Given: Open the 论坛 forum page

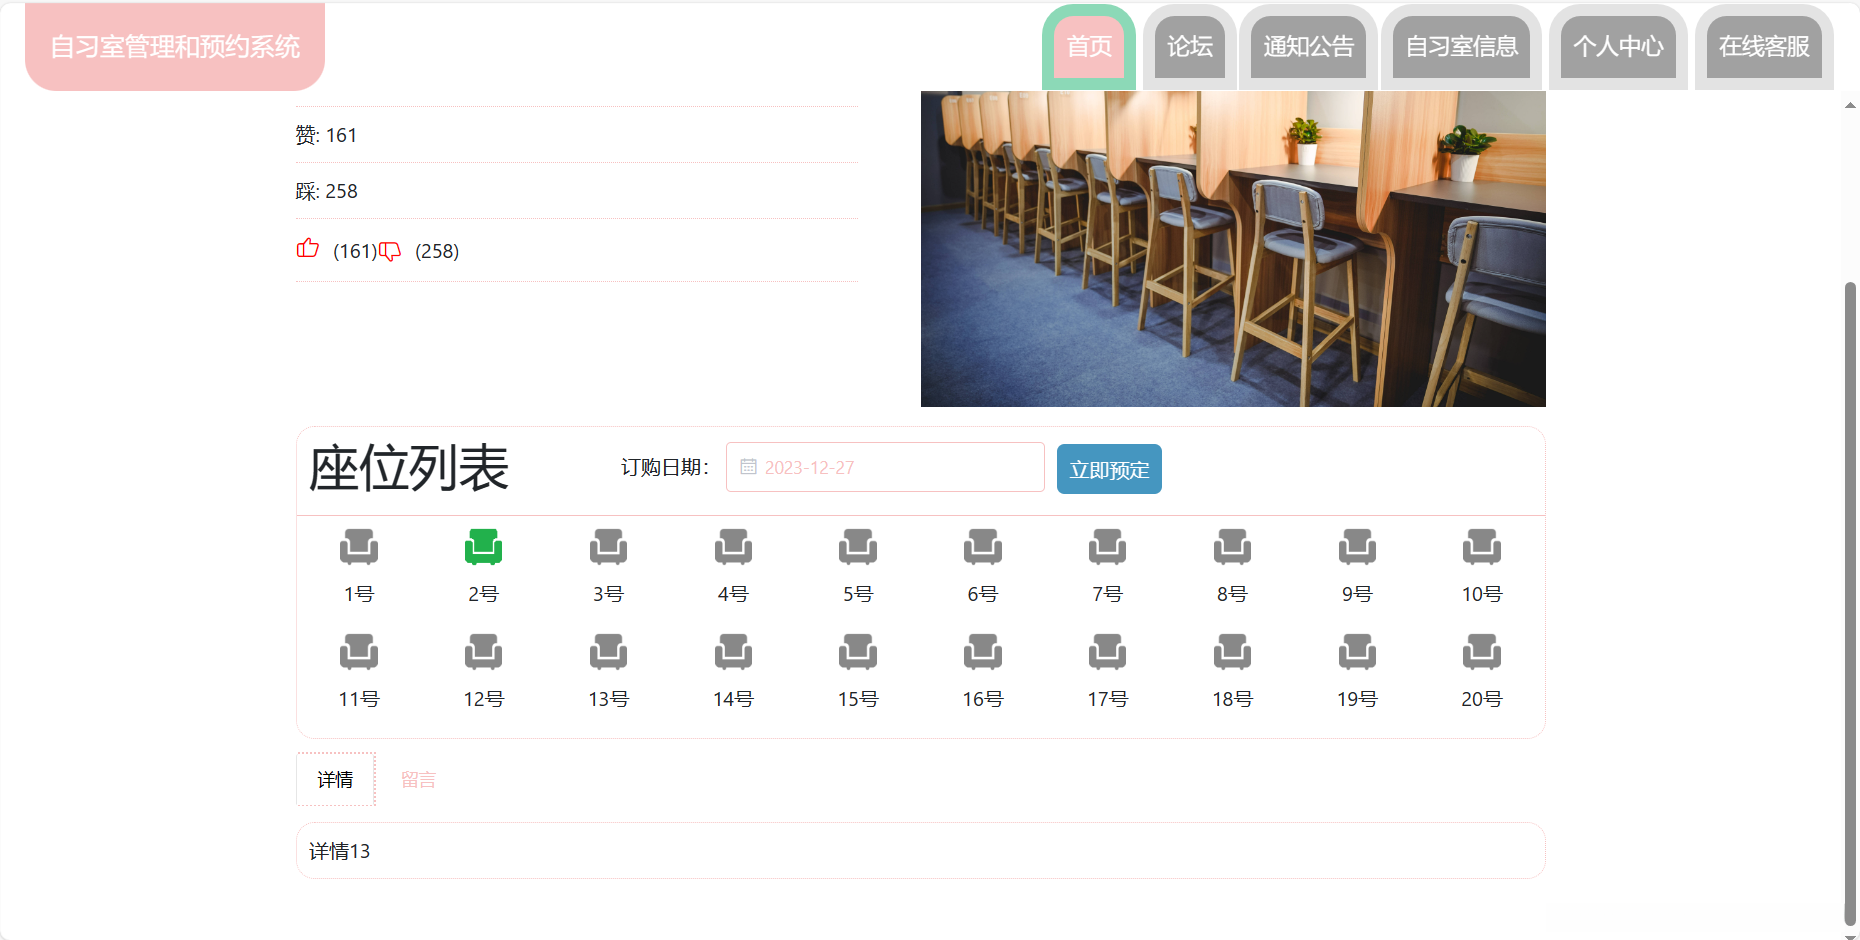Looking at the screenshot, I should point(1189,46).
